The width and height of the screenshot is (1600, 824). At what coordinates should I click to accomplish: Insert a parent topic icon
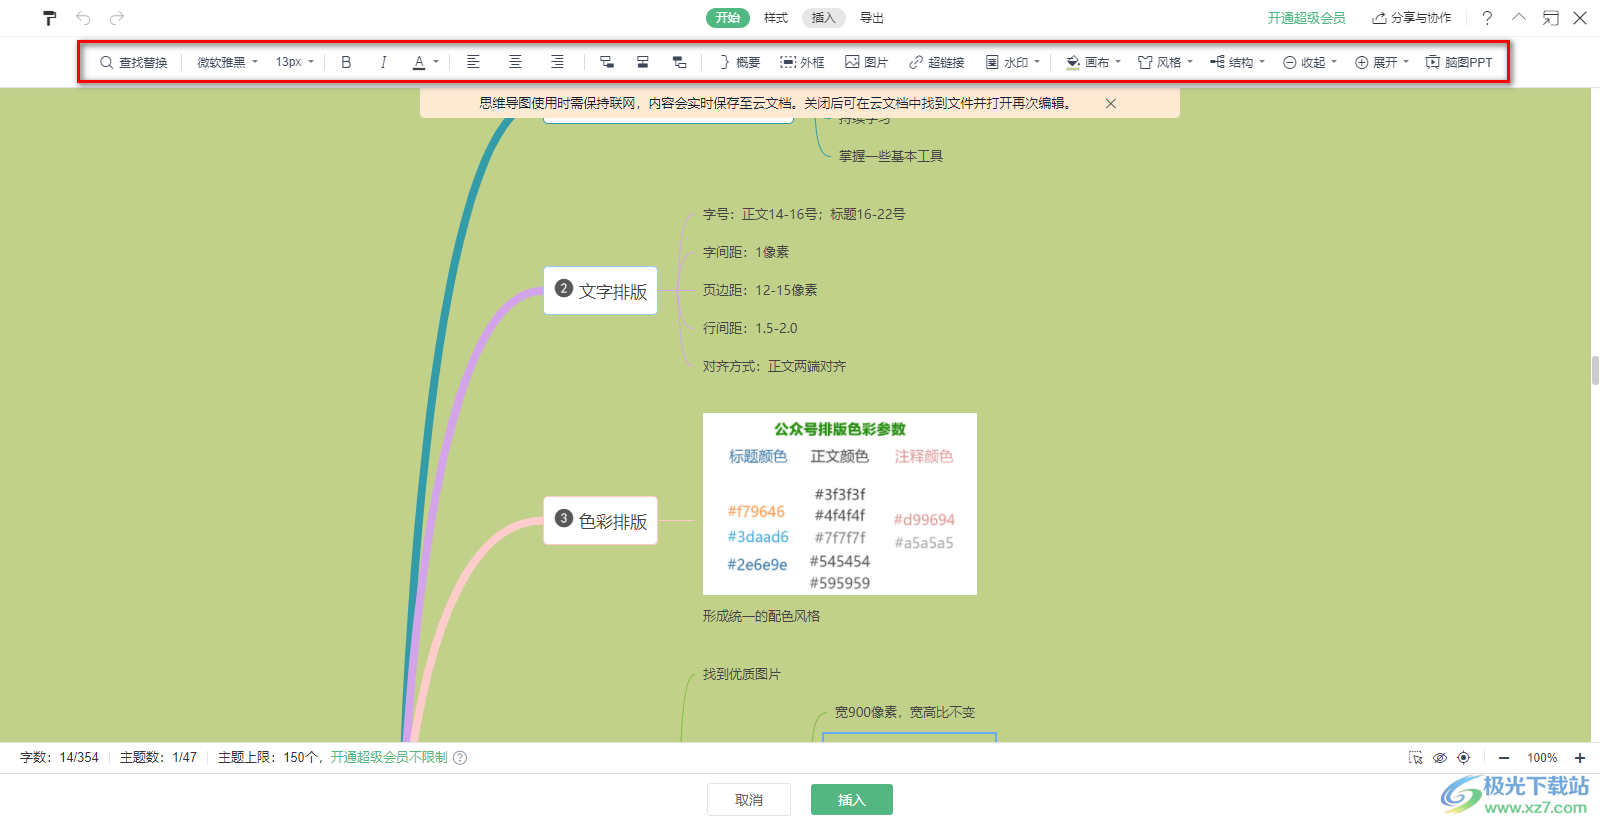coord(680,62)
